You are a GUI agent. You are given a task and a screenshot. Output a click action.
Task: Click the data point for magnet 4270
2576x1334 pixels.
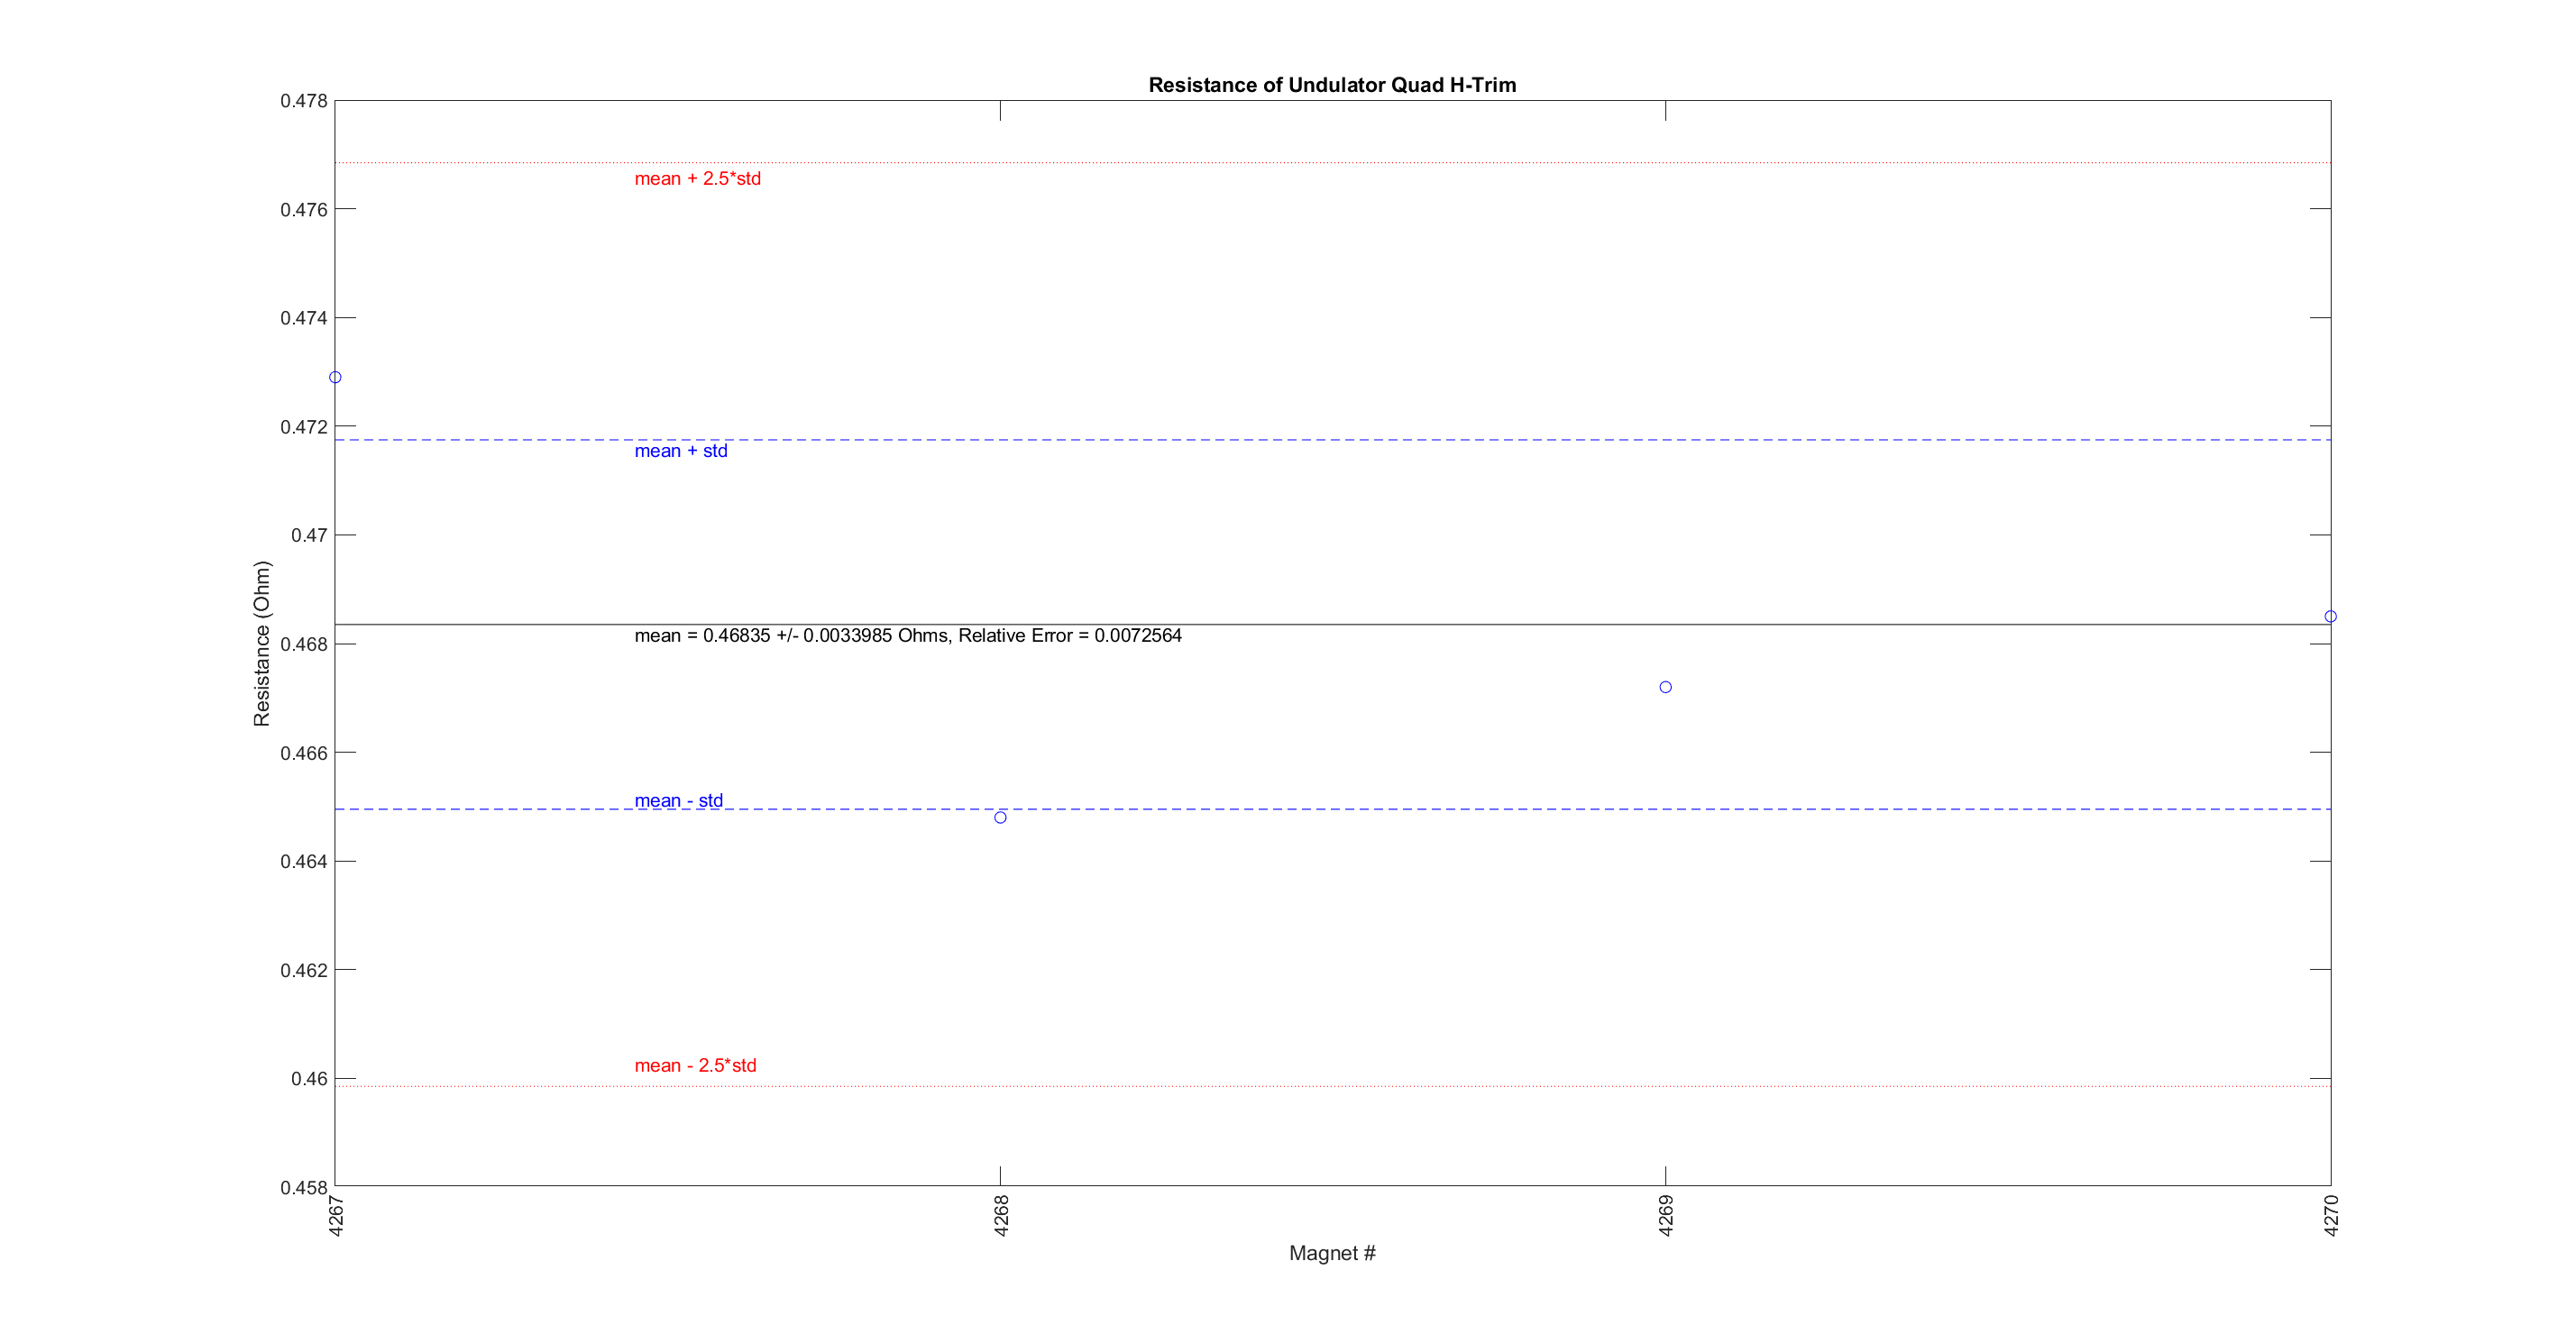[x=2330, y=616]
